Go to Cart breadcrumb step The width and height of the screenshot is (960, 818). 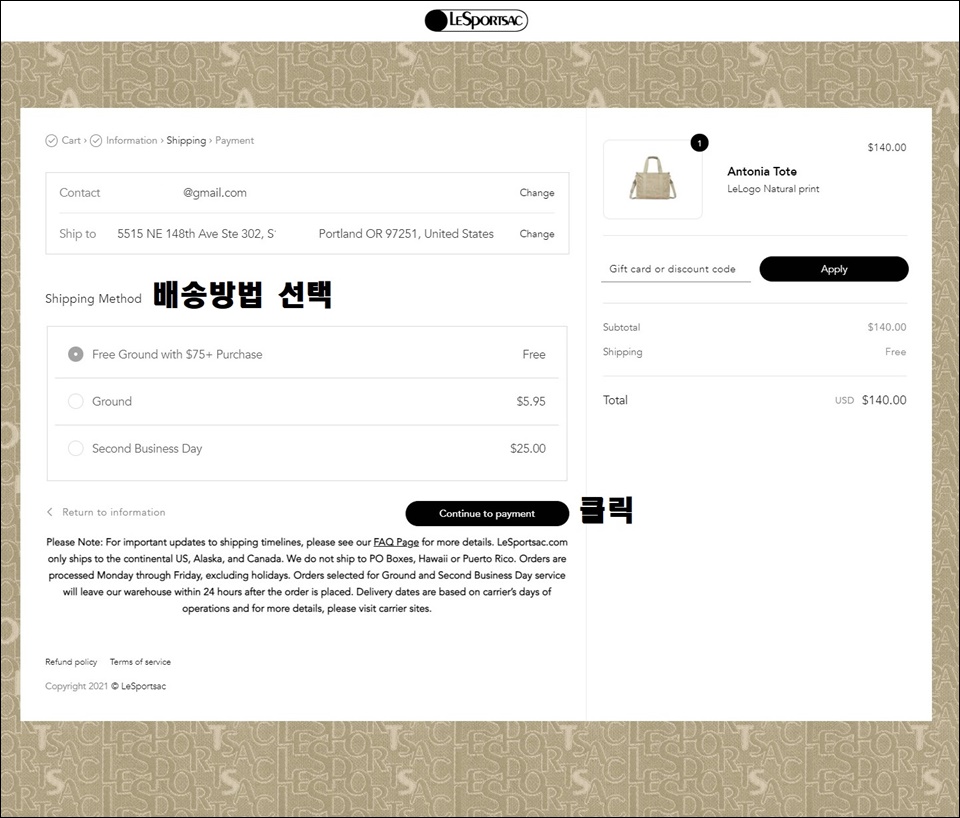[71, 140]
